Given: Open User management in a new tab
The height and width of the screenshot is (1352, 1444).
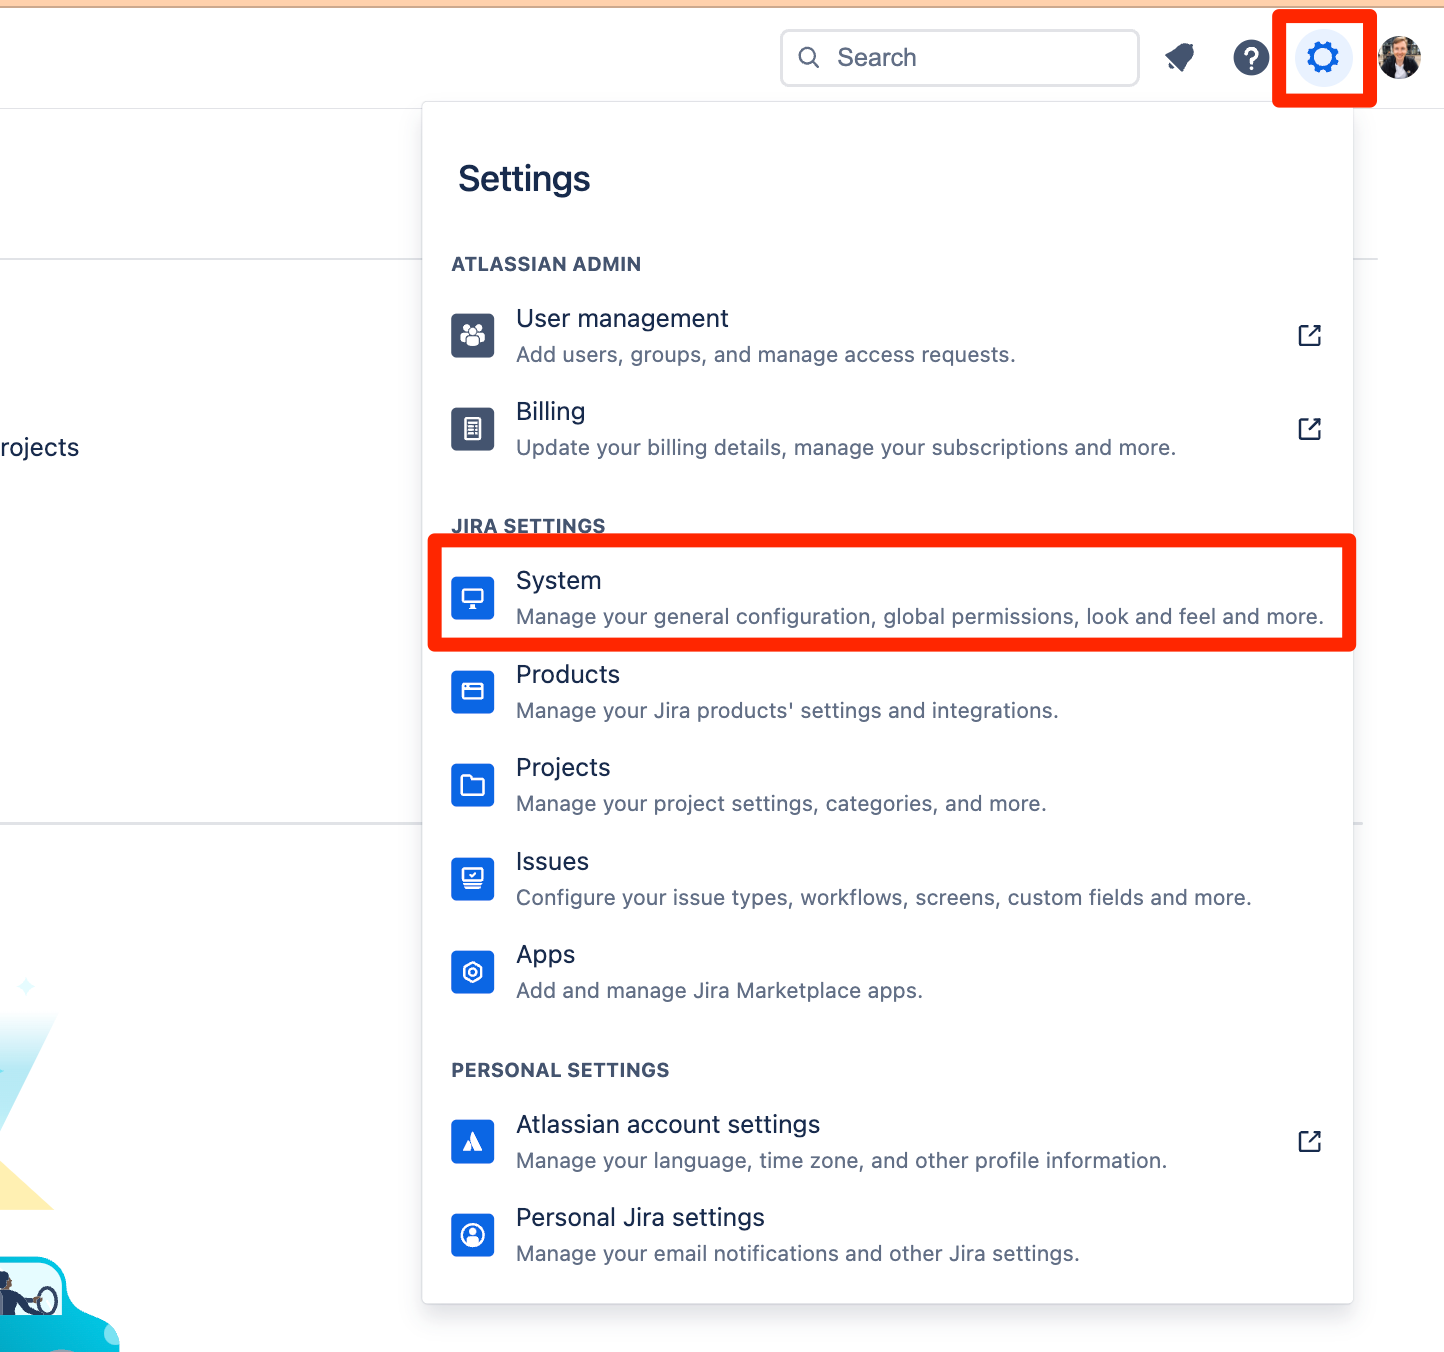Looking at the screenshot, I should [1309, 335].
